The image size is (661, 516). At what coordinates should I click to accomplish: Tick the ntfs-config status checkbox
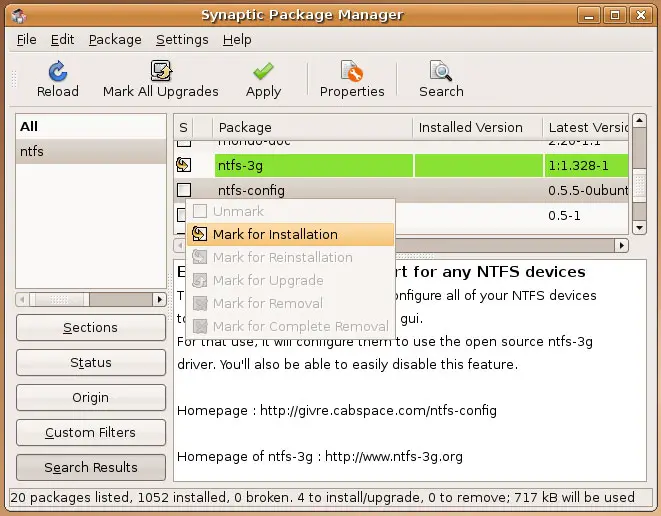tap(184, 190)
